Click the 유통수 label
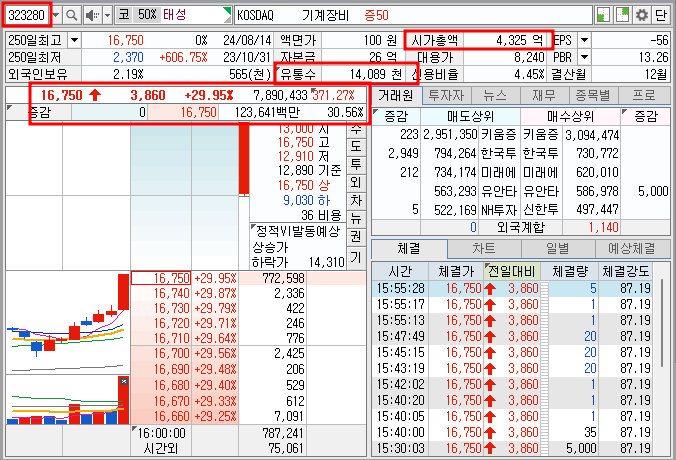 298,74
